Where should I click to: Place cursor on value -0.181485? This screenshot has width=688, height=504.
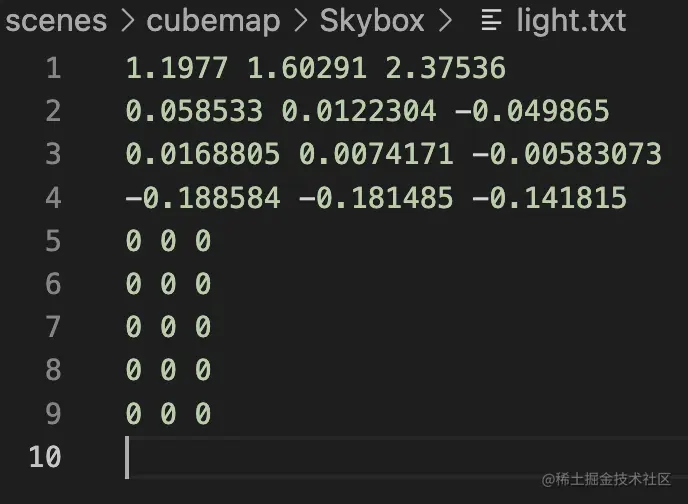(376, 197)
